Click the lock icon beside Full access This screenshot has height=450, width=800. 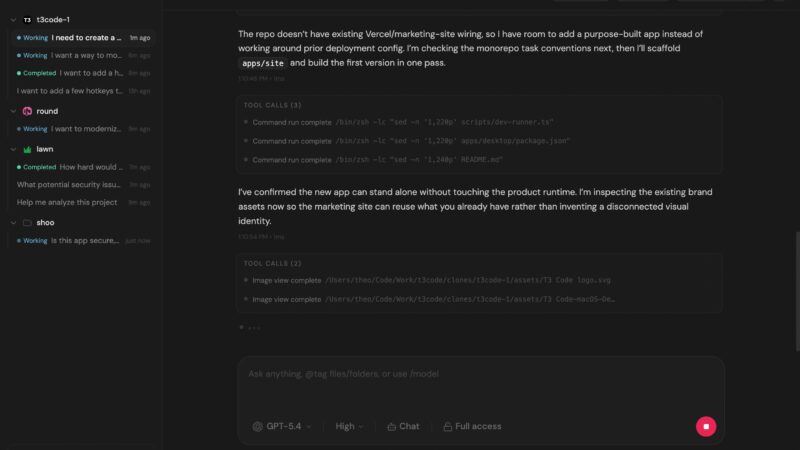[448, 426]
